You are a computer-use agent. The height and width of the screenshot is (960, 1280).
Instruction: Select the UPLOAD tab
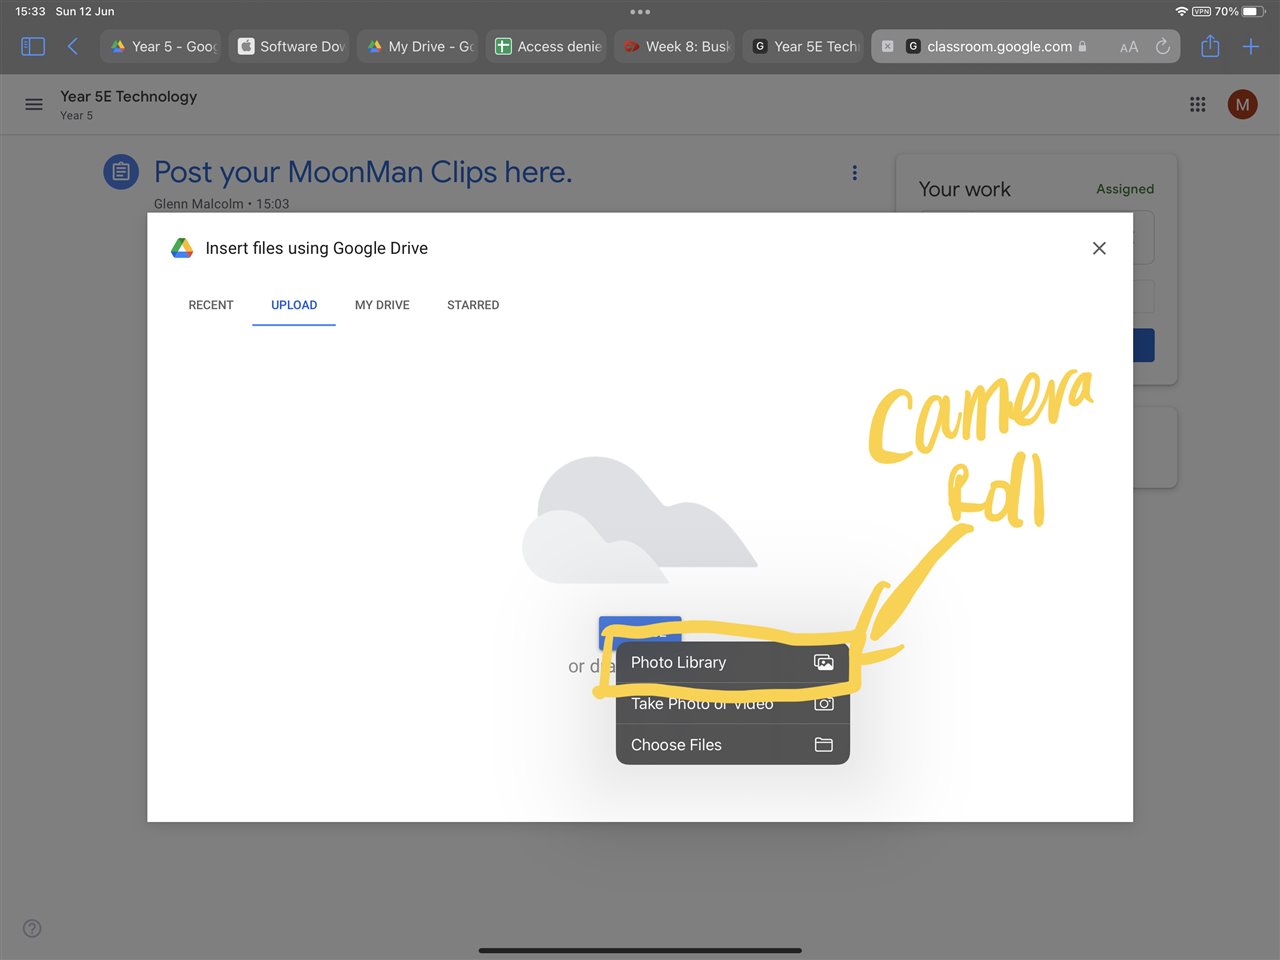294,305
